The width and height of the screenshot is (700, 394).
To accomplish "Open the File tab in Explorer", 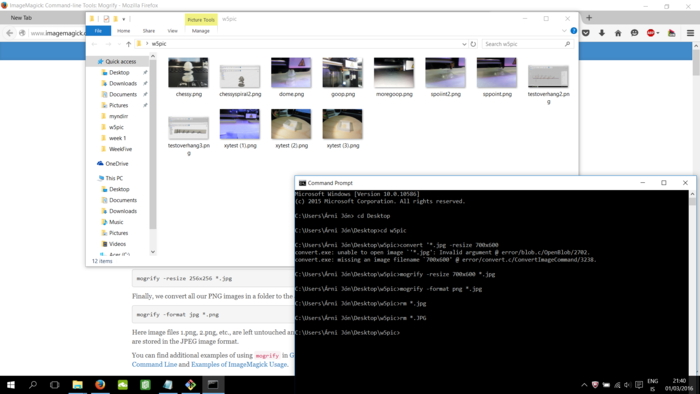I will tap(98, 31).
